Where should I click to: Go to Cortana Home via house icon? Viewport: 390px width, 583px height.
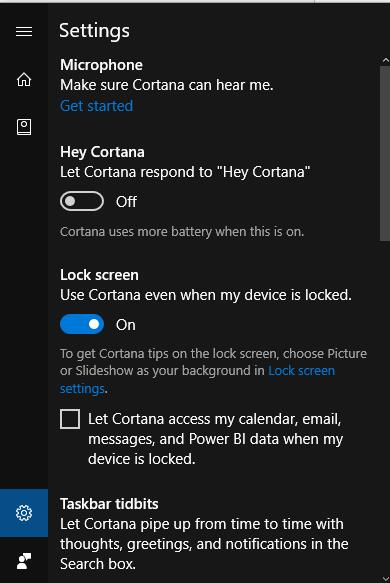tap(24, 79)
